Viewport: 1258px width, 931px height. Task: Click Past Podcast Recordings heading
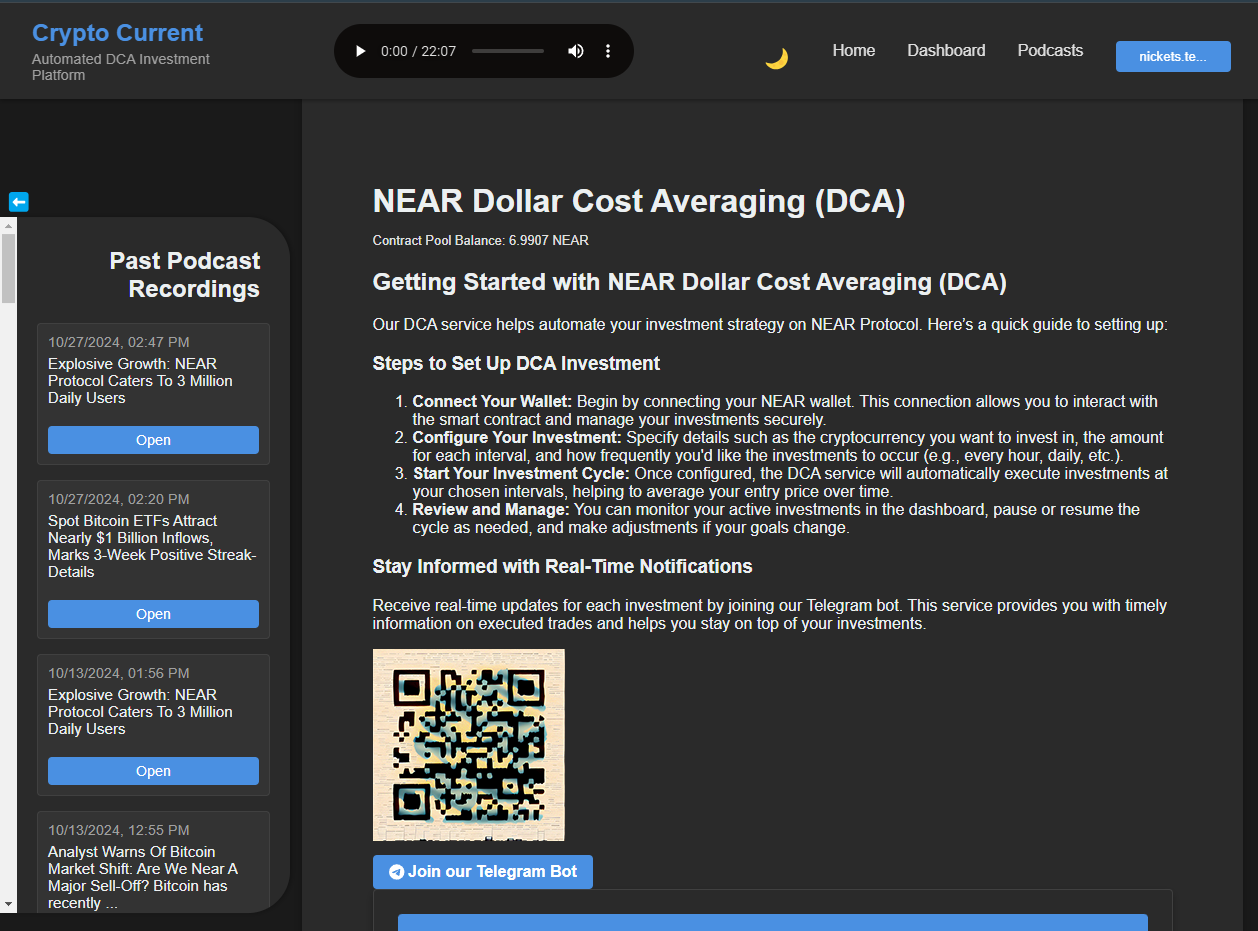click(185, 275)
